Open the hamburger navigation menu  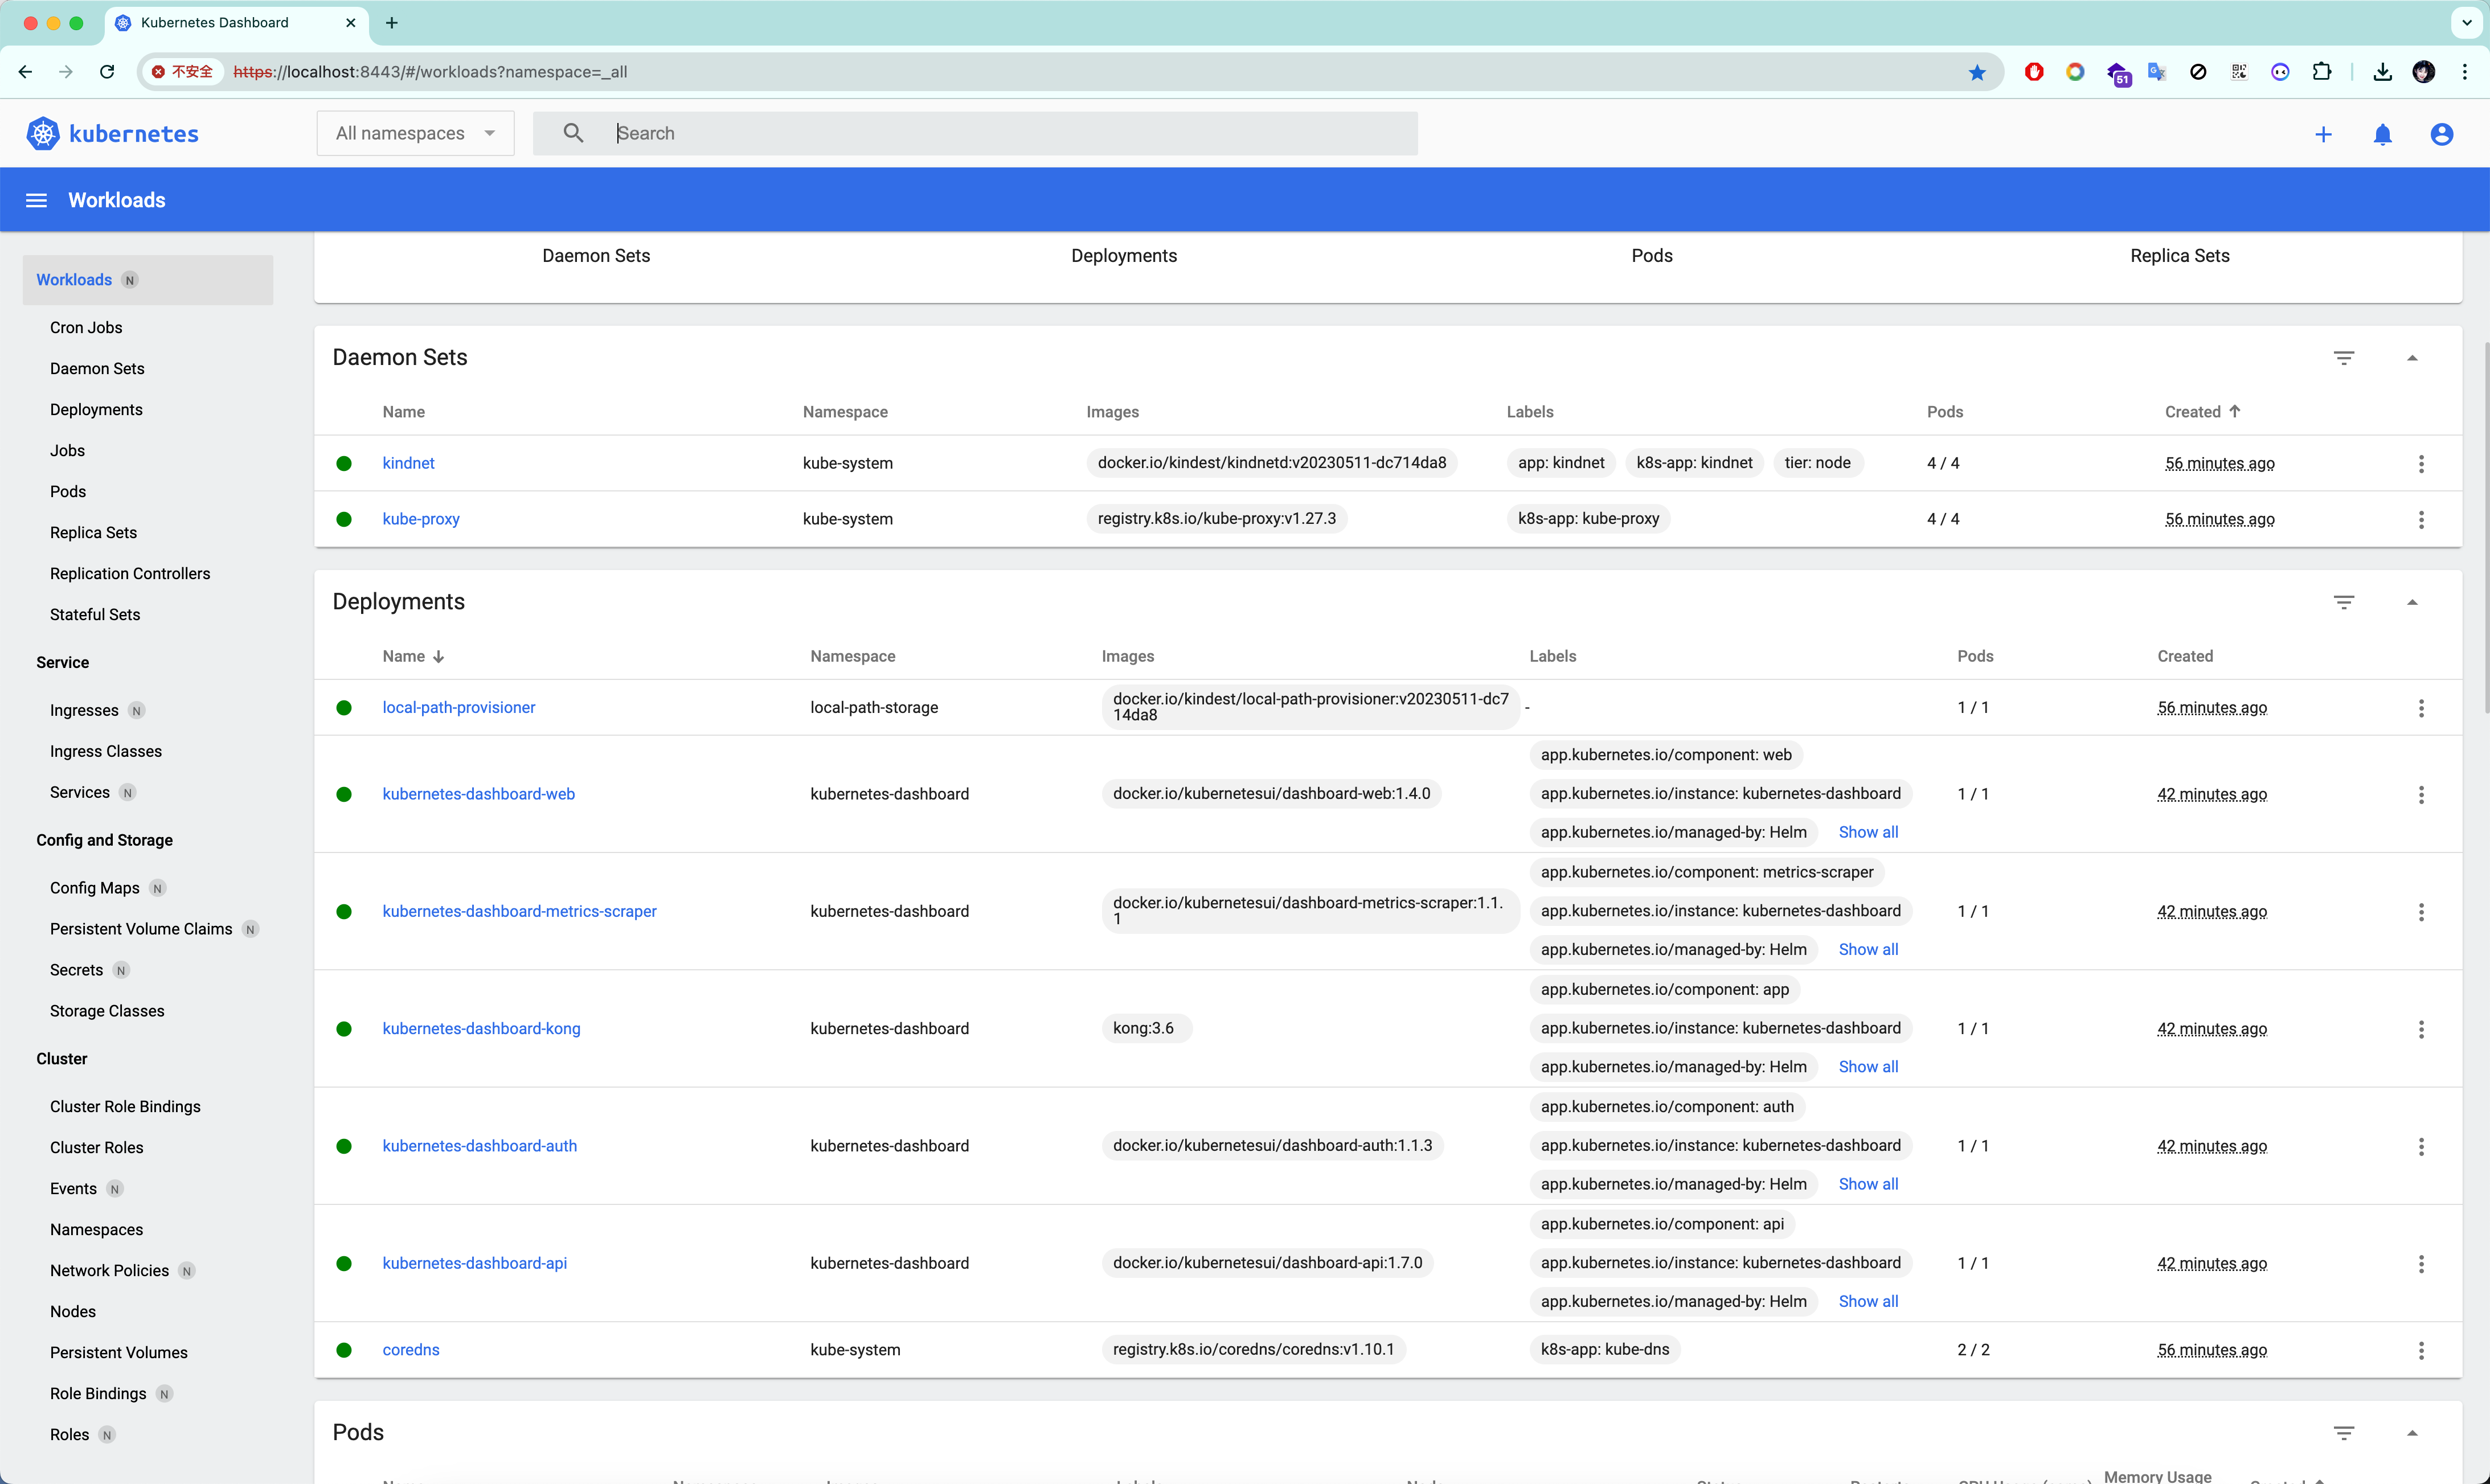pyautogui.click(x=36, y=200)
